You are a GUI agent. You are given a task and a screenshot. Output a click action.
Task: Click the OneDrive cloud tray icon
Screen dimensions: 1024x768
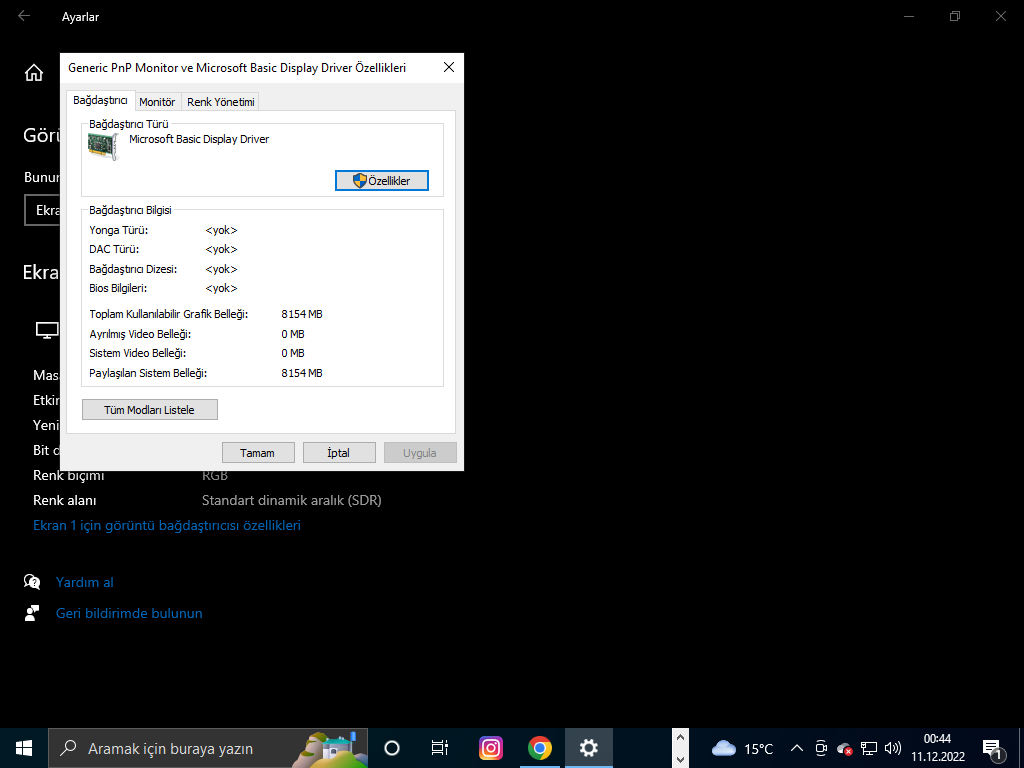coord(845,748)
